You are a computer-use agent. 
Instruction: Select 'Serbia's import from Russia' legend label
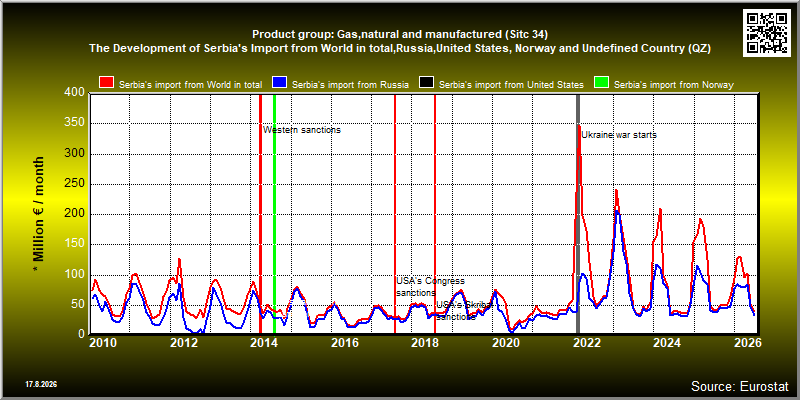[x=351, y=85]
